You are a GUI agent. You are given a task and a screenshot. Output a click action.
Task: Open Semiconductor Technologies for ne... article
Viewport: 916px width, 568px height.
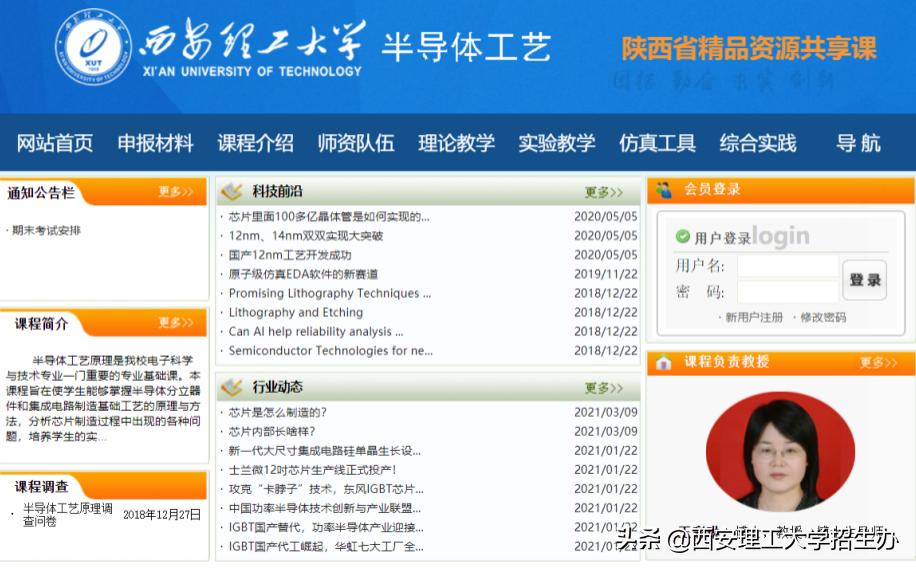(x=331, y=351)
